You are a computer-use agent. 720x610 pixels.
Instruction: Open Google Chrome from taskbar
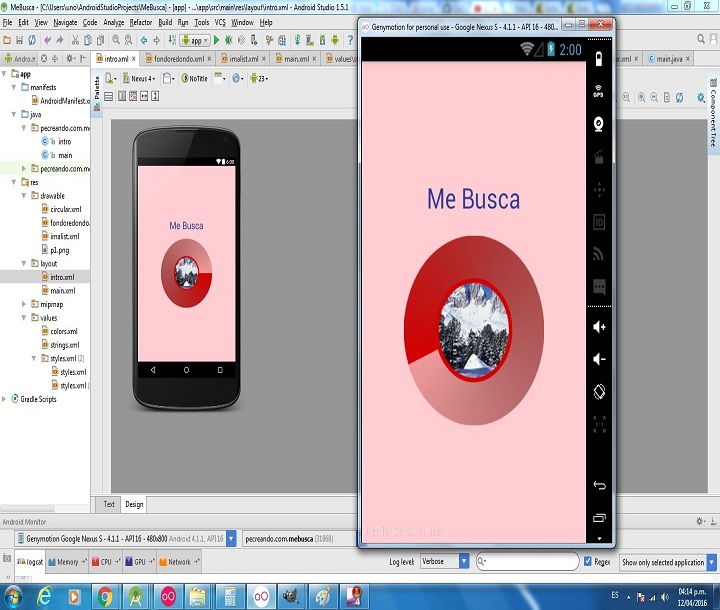[105, 597]
